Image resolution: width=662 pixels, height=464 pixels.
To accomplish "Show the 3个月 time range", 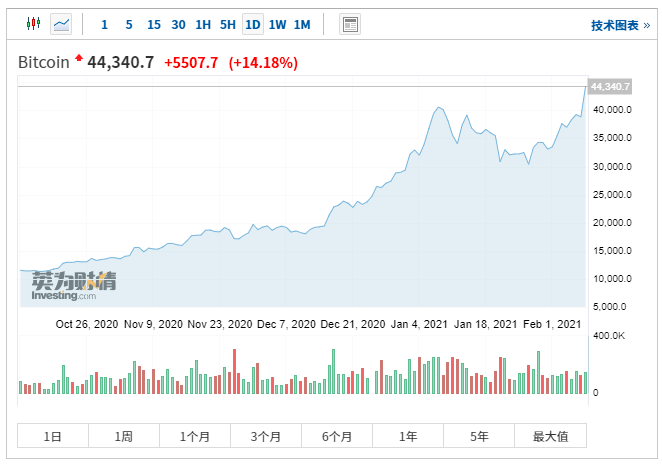I will [266, 435].
